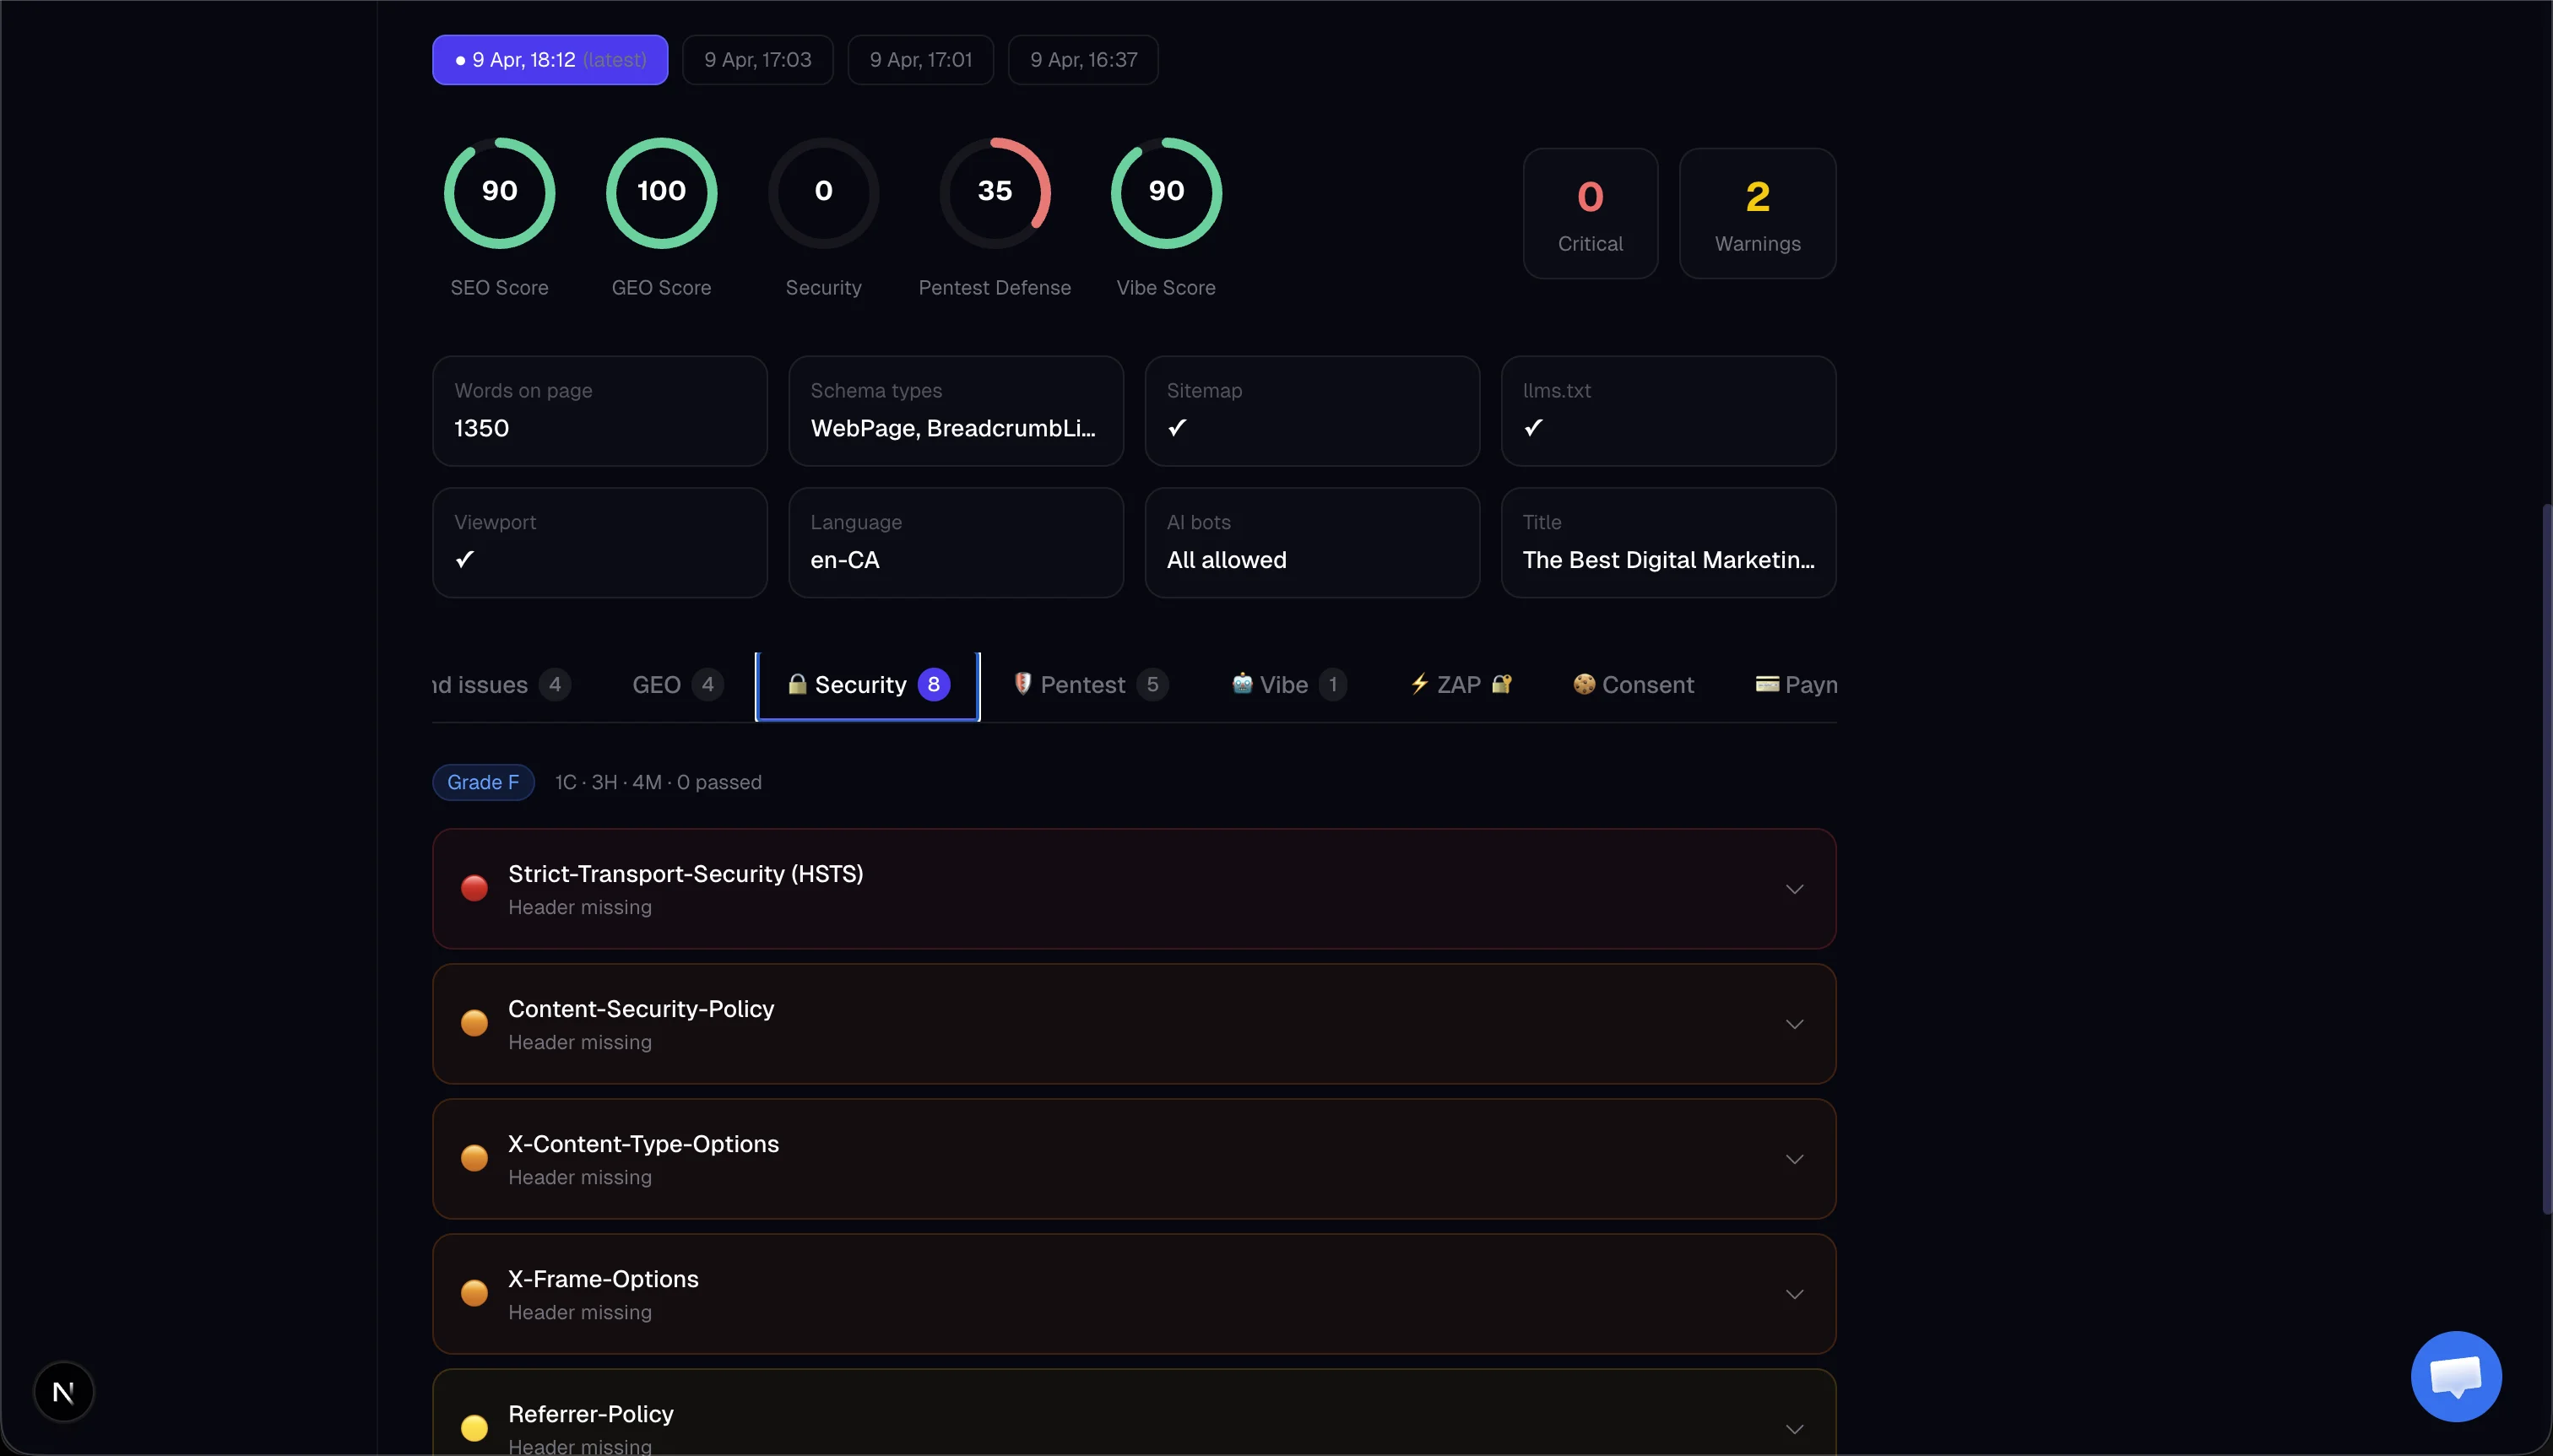Screen dimensions: 2553x1456
Task: Click the Pentest Defense score gauge
Action: (x=994, y=192)
